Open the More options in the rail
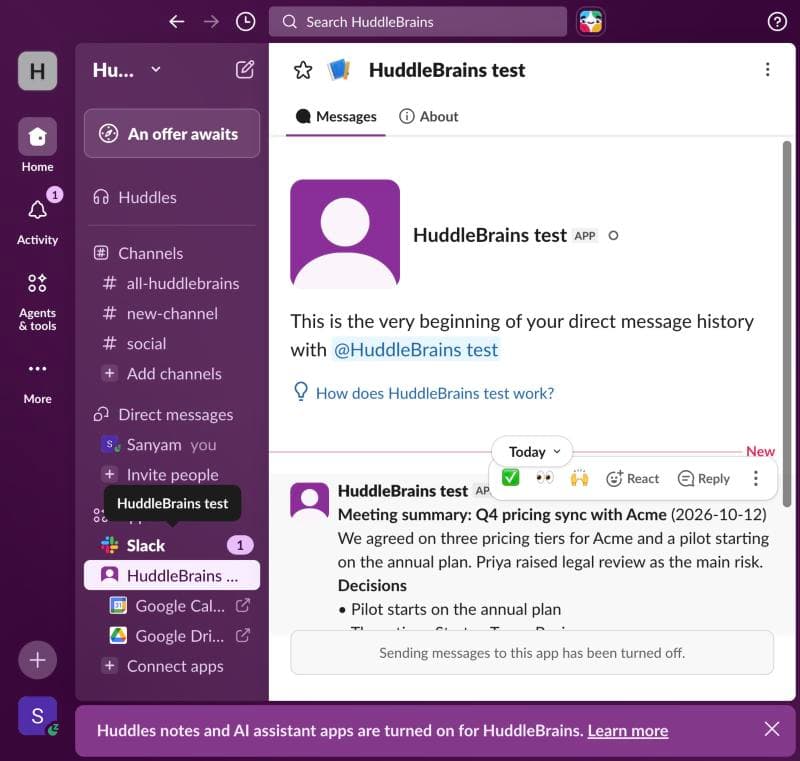The width and height of the screenshot is (800, 761). 37,382
